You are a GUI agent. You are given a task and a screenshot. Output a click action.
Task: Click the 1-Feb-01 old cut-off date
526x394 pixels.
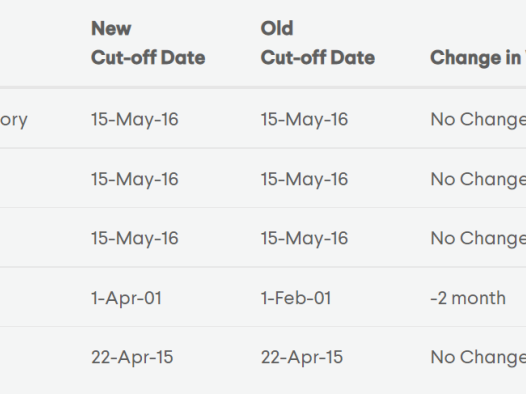[296, 298]
